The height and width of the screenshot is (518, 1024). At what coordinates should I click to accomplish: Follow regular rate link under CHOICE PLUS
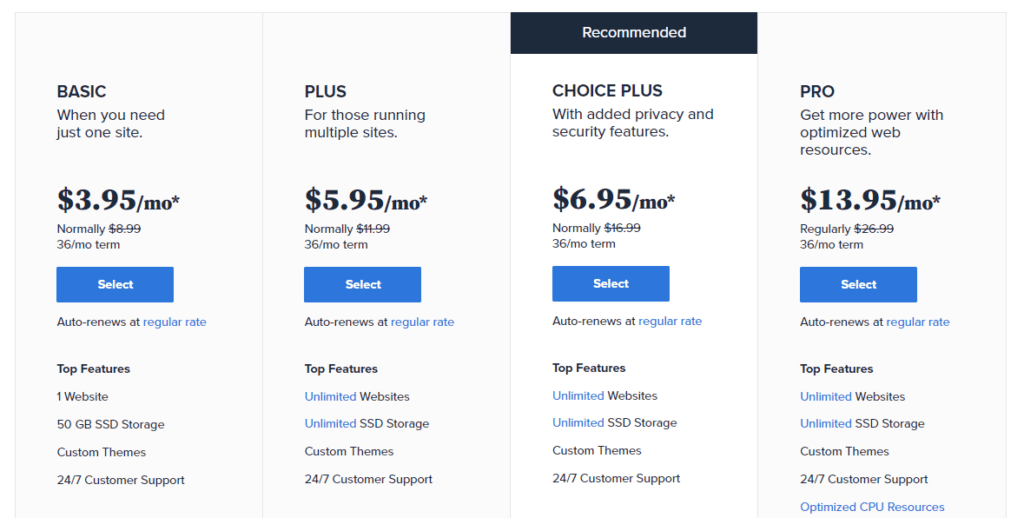pos(670,321)
